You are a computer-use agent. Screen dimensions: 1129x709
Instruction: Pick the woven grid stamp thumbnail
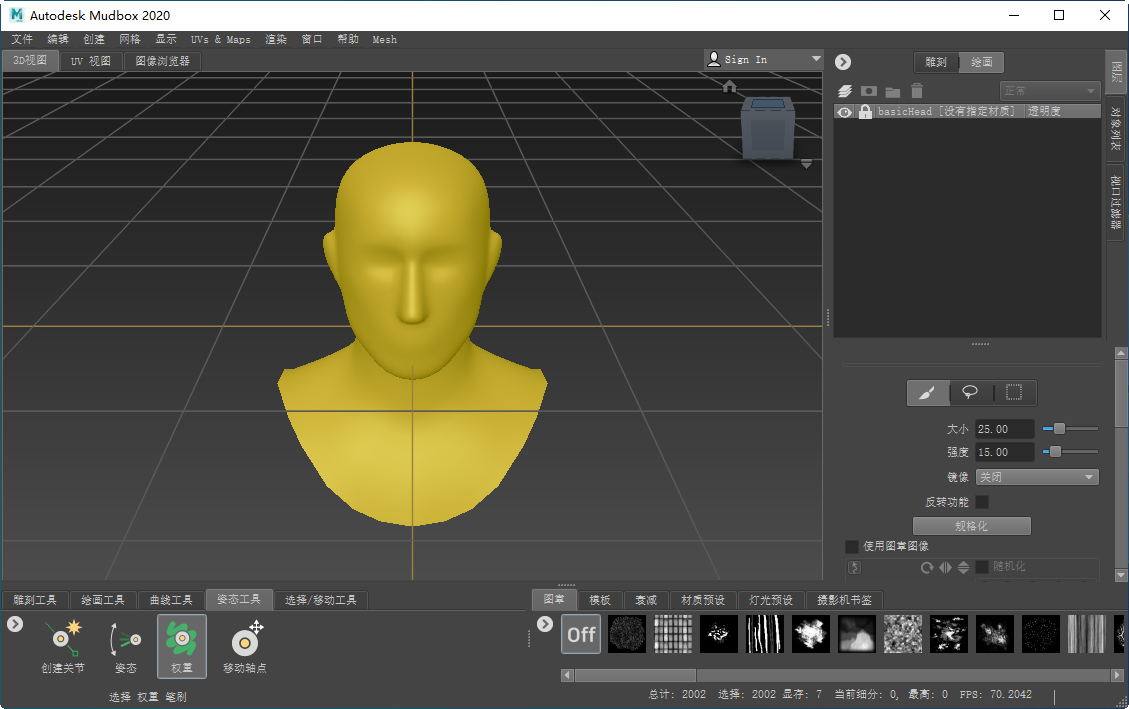point(673,634)
